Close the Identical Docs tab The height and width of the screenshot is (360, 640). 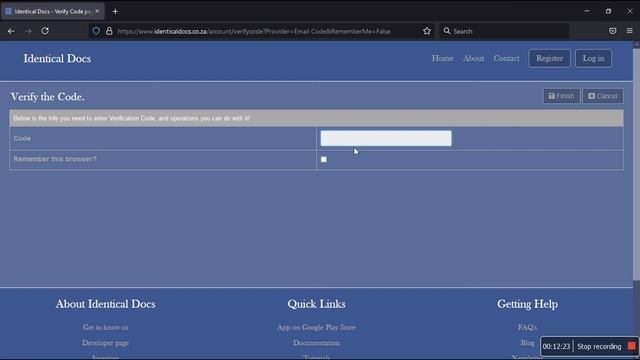pos(97,11)
